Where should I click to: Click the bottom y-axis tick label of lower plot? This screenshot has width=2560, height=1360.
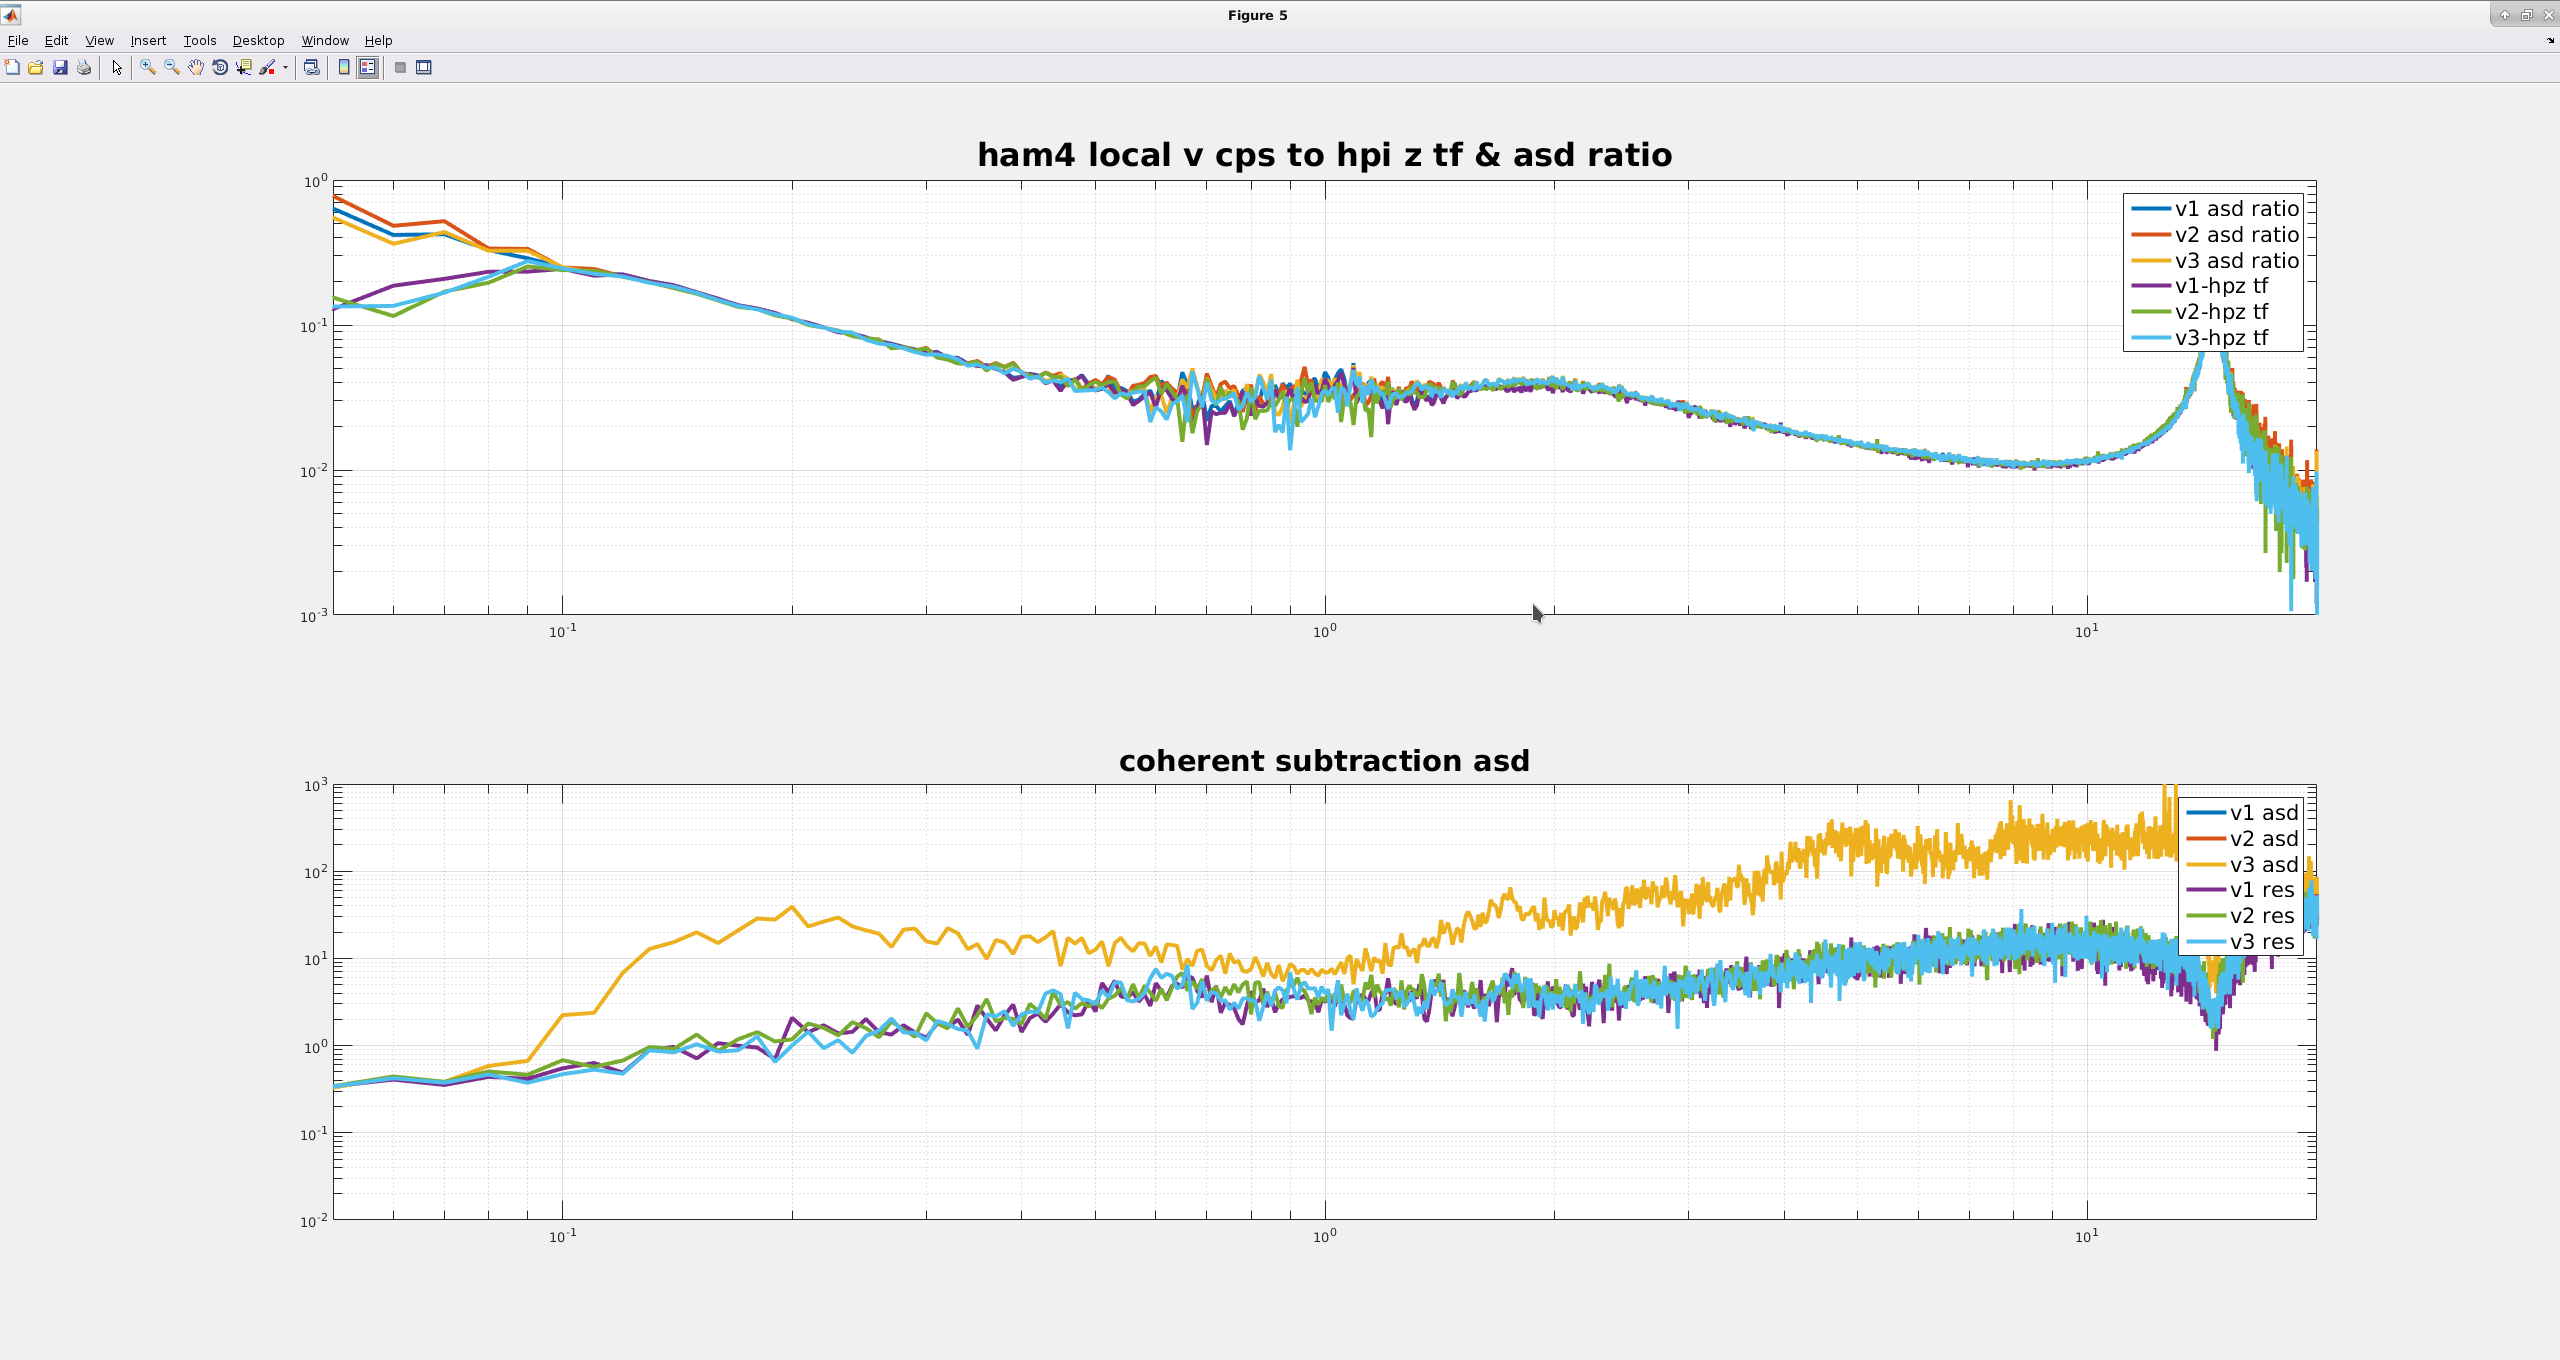[x=315, y=1220]
